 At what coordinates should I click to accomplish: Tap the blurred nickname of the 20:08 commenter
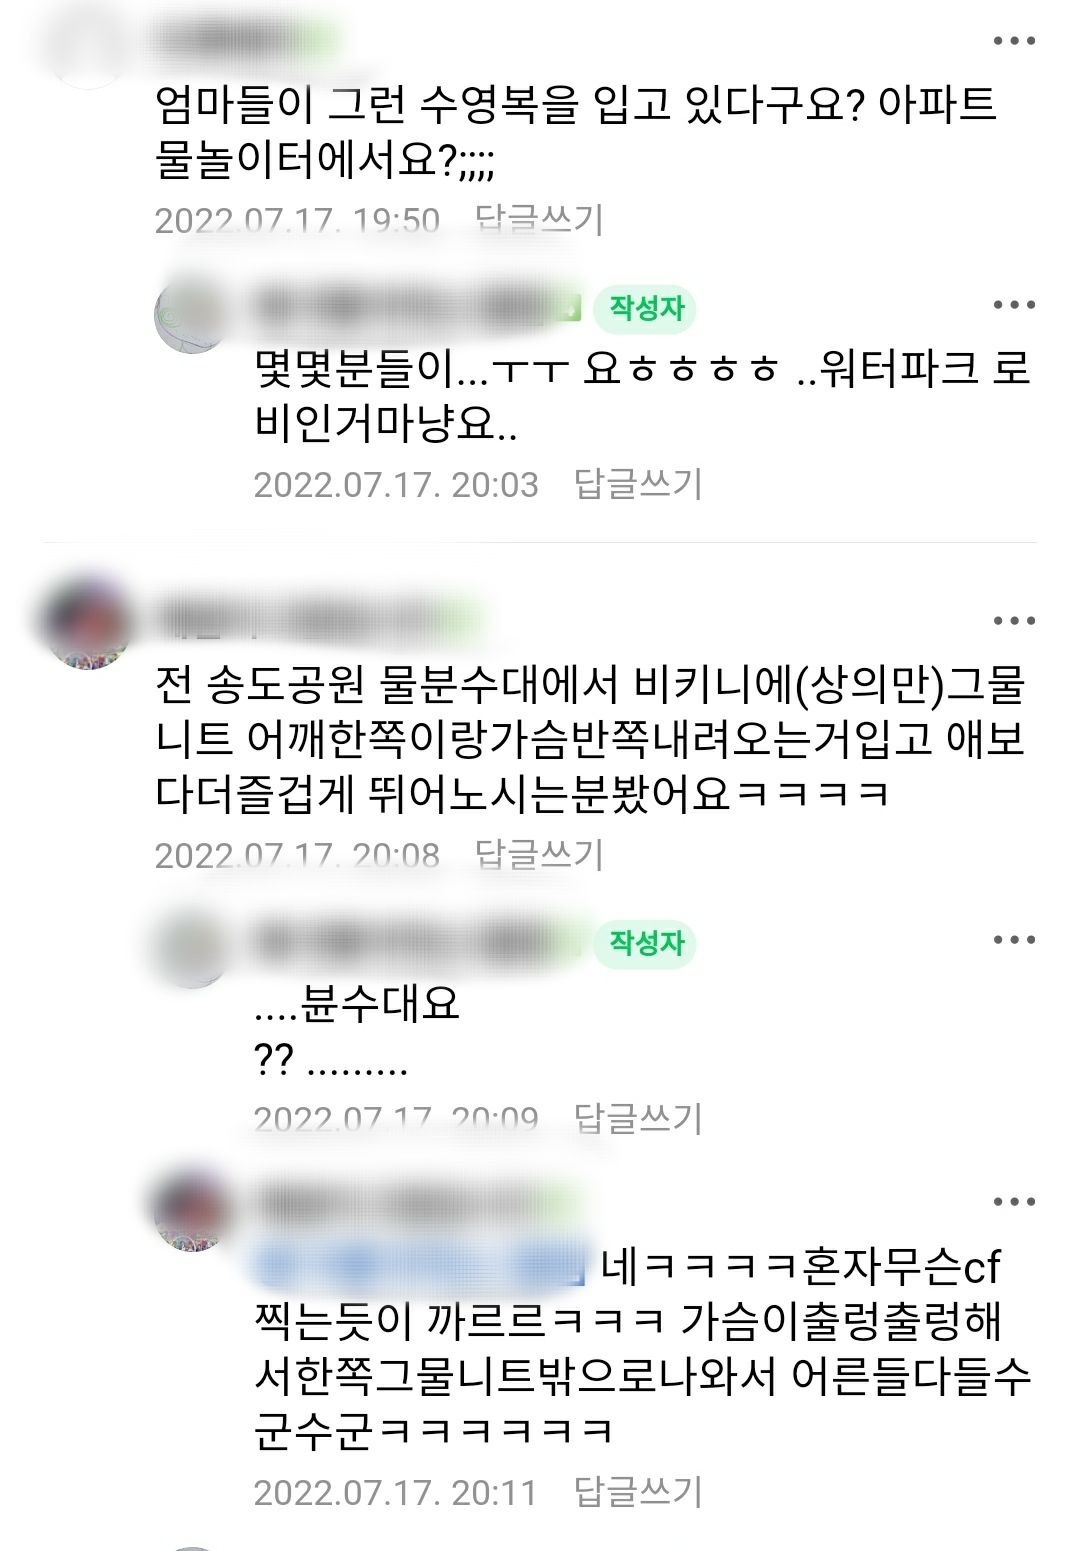[312, 621]
